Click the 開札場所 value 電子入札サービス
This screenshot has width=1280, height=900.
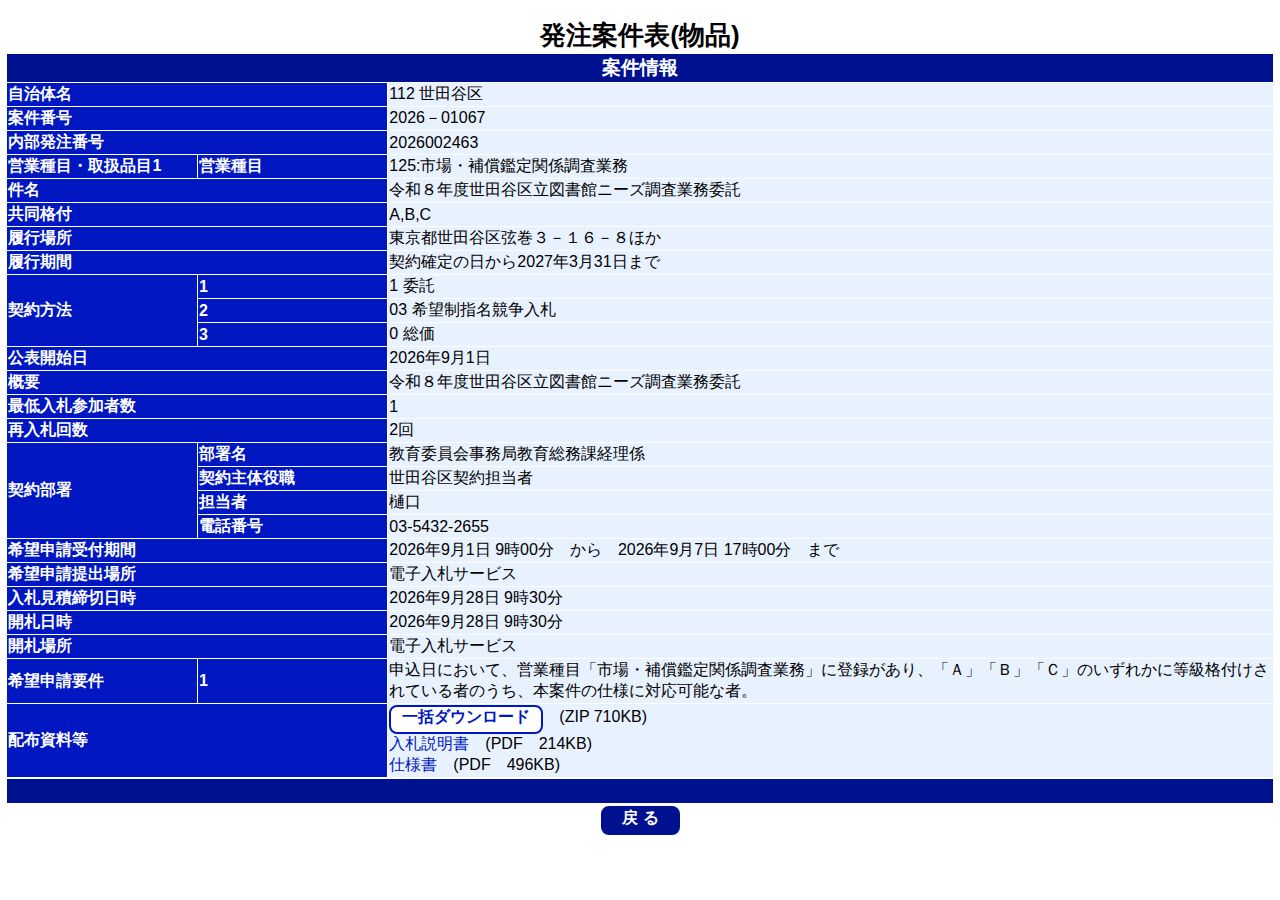click(x=453, y=646)
